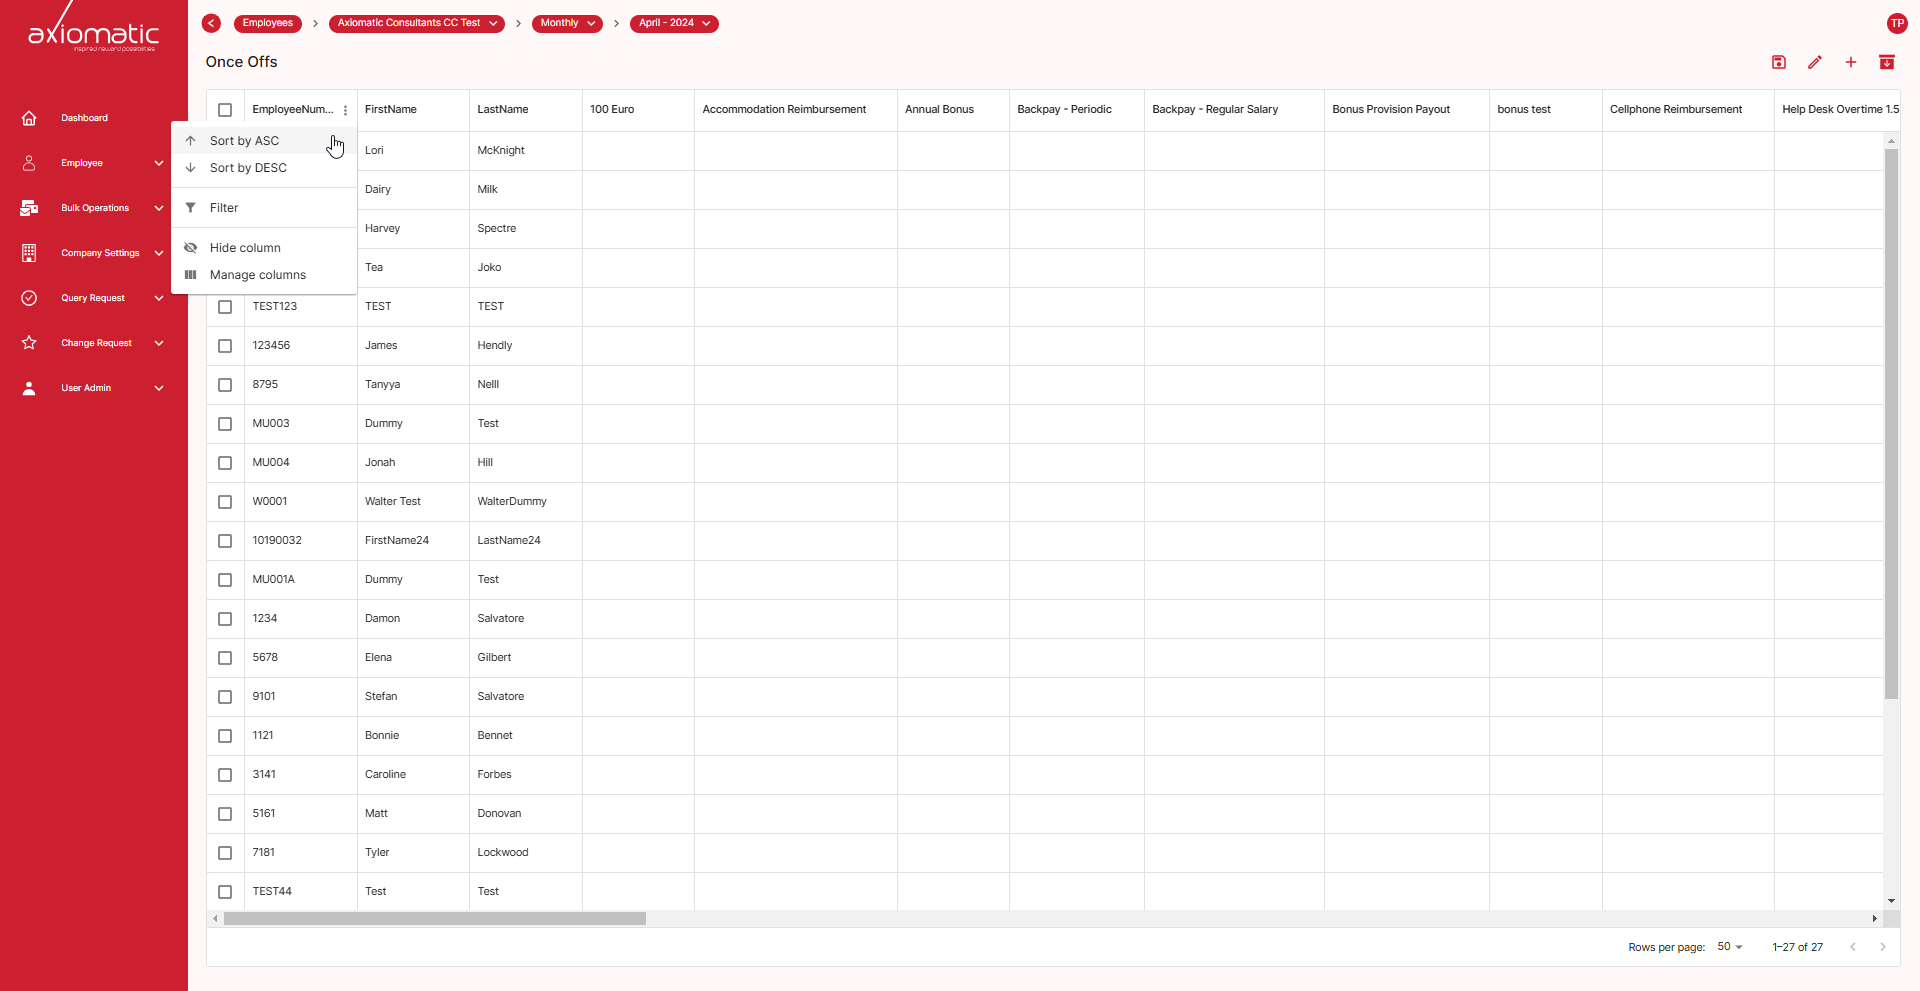Check the checkbox for employee TEST123
Viewport: 1920px width, 991px height.
coord(224,307)
